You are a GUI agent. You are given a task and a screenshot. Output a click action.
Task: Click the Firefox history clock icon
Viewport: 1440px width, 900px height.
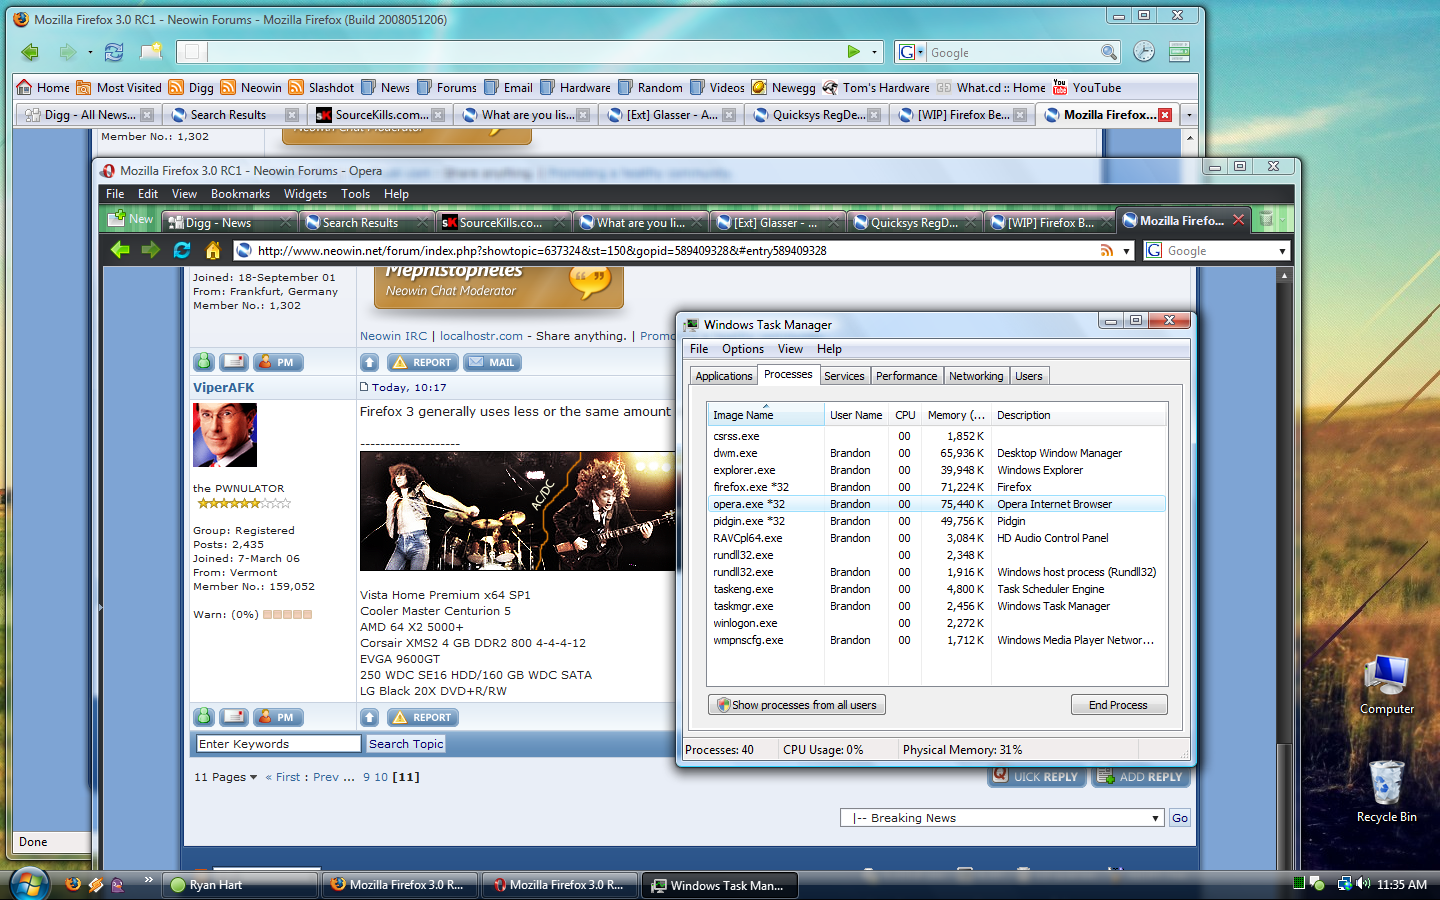click(1144, 52)
